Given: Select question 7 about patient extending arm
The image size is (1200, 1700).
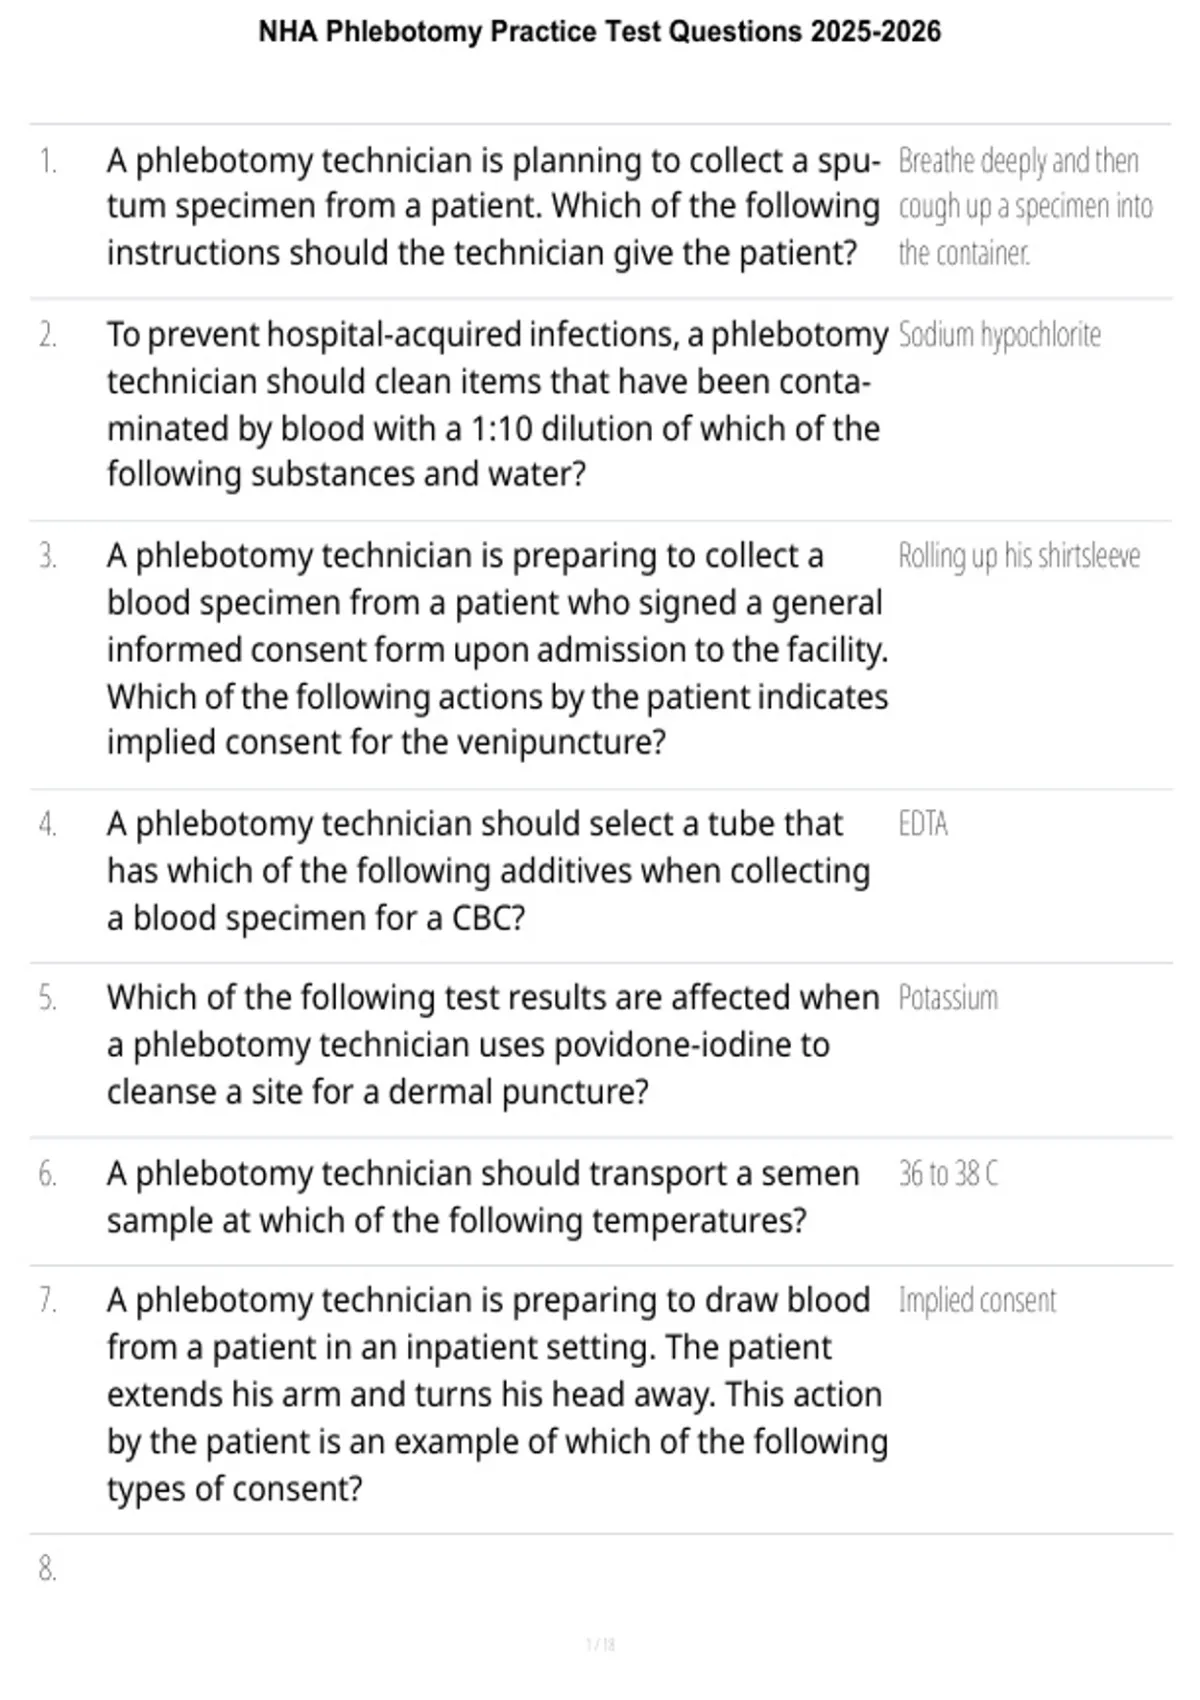Looking at the screenshot, I should [498, 1395].
